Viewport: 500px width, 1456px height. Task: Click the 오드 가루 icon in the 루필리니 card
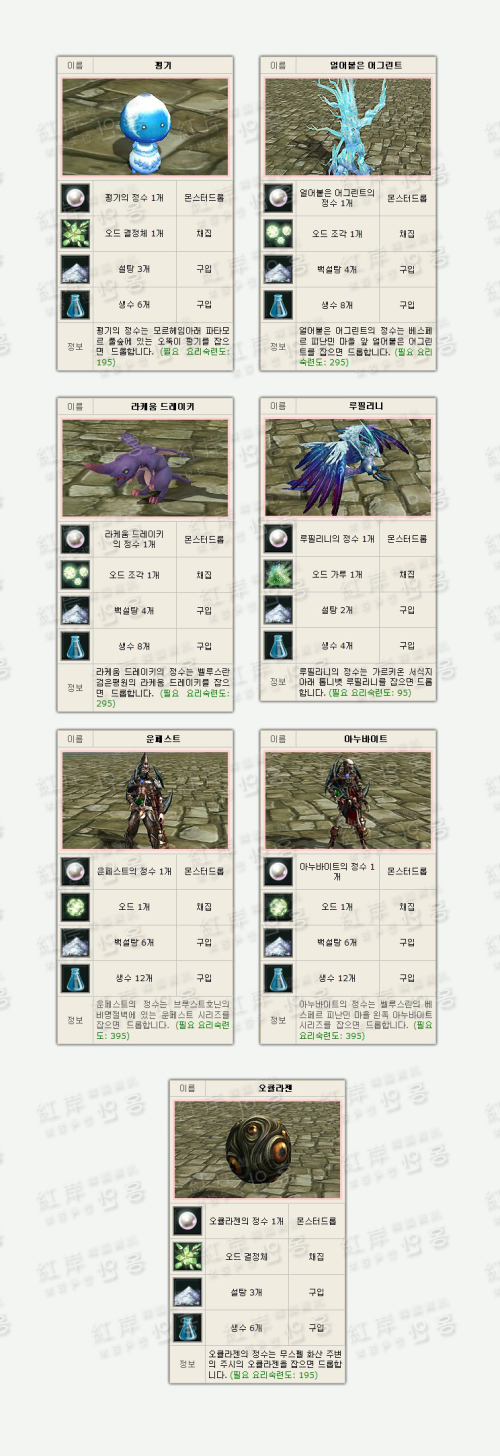pyautogui.click(x=278, y=574)
